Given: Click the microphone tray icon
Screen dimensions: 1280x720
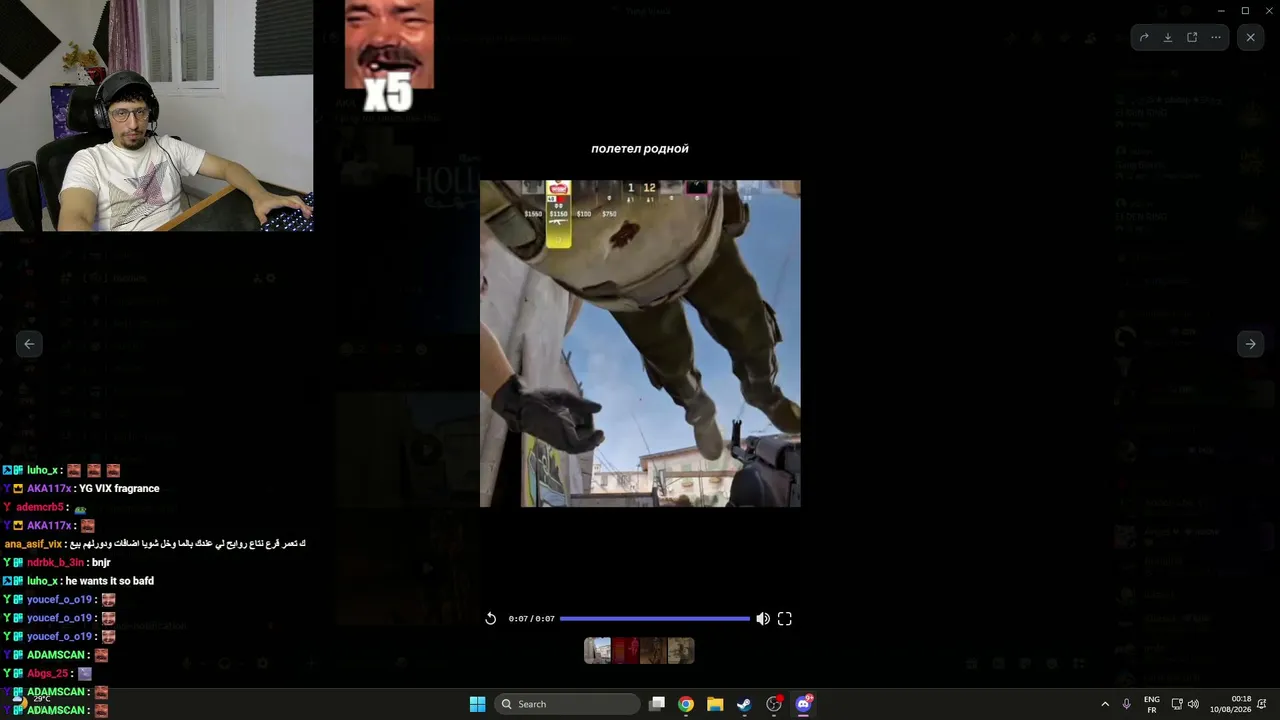Looking at the screenshot, I should click(x=1127, y=704).
